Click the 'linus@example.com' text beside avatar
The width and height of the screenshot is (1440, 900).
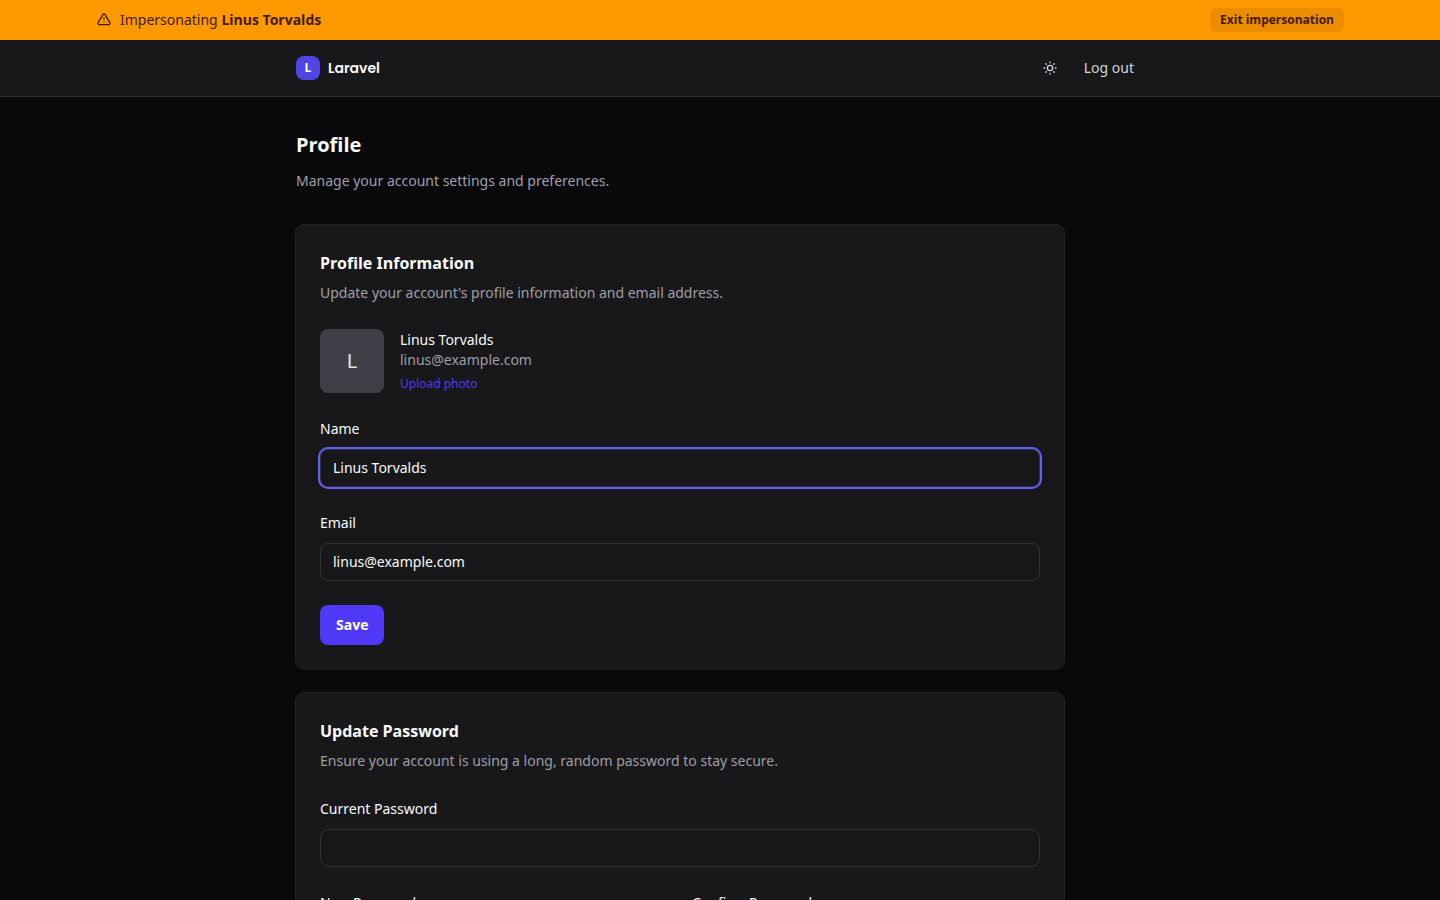[466, 360]
